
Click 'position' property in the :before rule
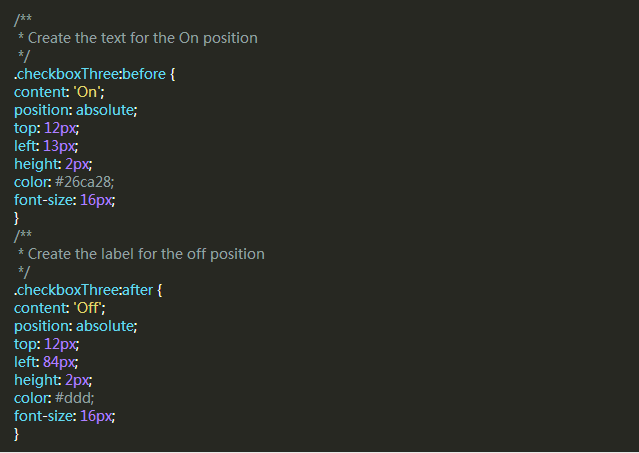tap(42, 110)
